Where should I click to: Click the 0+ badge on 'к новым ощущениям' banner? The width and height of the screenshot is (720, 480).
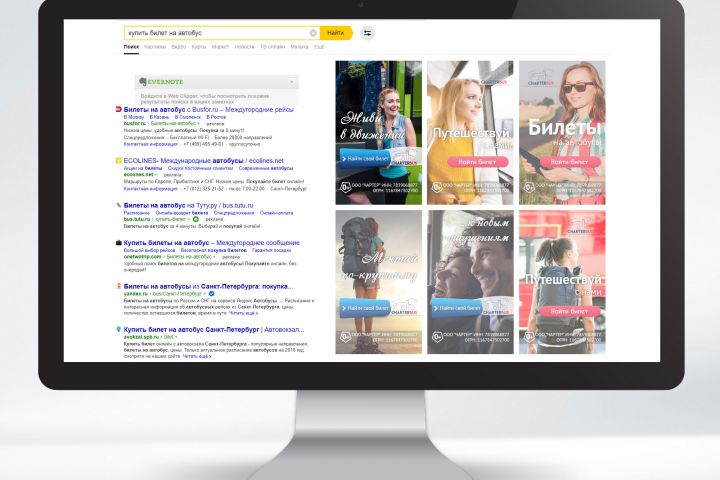tap(437, 337)
